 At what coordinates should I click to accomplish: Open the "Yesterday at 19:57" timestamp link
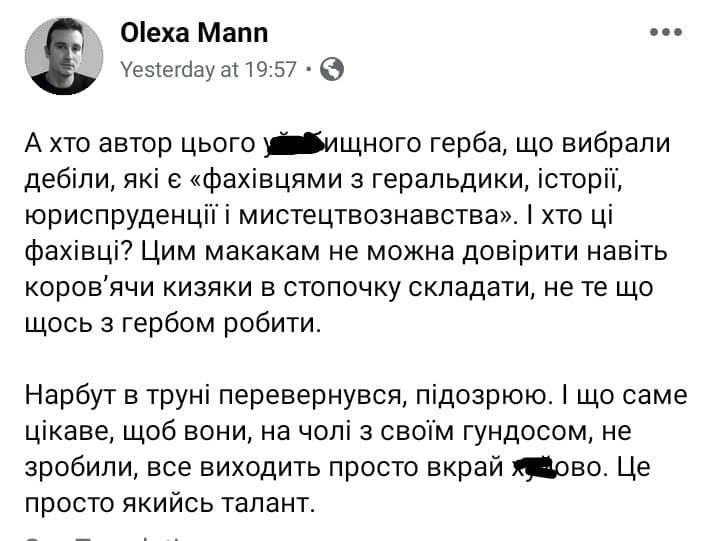pyautogui.click(x=208, y=69)
